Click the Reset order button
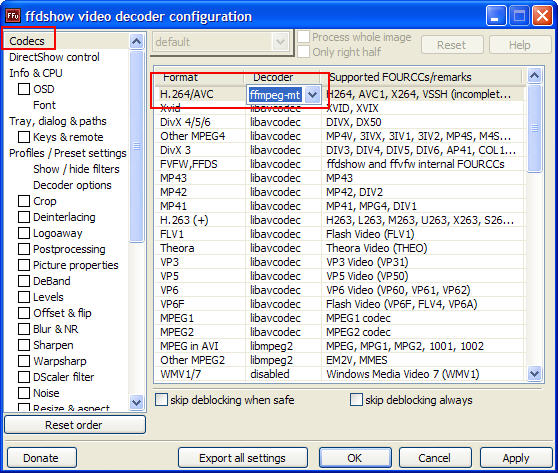The image size is (558, 473). click(75, 425)
